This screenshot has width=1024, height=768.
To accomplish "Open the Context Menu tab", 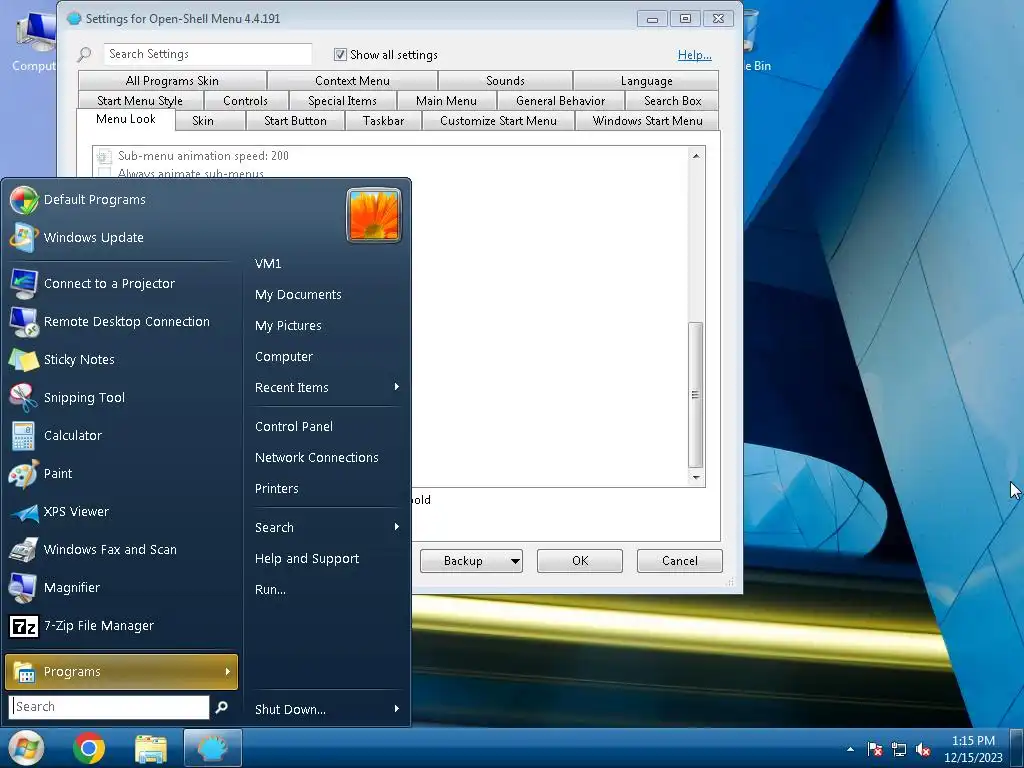I will point(352,81).
